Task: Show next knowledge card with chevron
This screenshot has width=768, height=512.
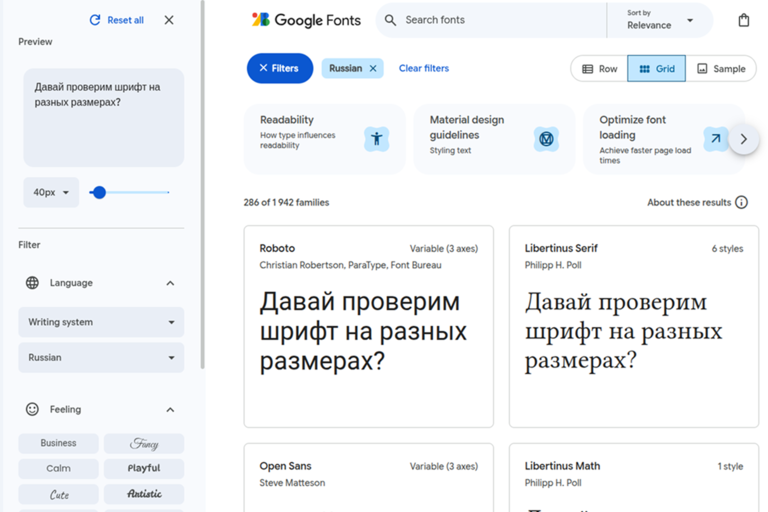Action: [x=744, y=139]
